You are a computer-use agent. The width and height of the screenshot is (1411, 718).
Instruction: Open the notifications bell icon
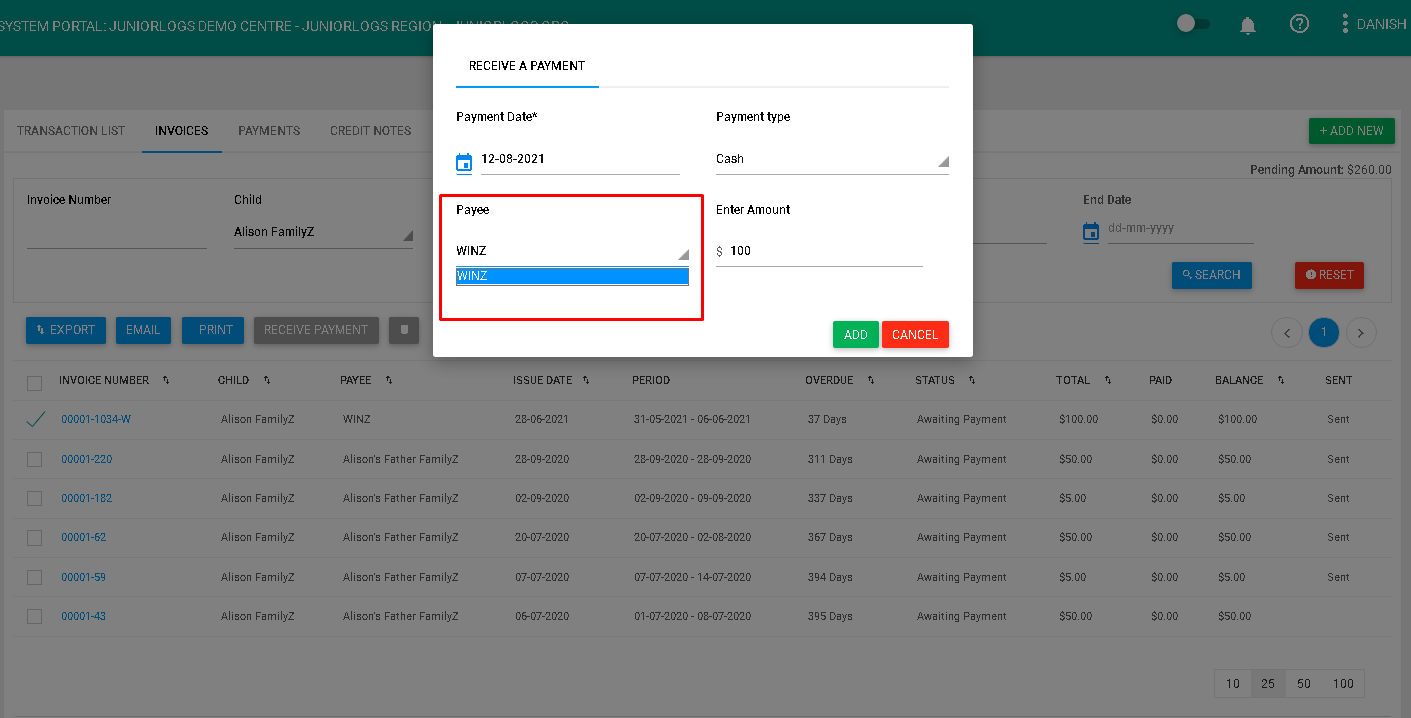(1248, 25)
